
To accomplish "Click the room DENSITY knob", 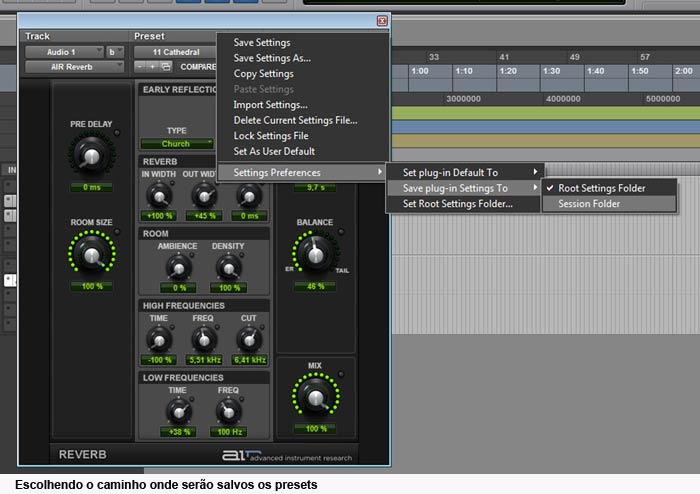I will (229, 268).
